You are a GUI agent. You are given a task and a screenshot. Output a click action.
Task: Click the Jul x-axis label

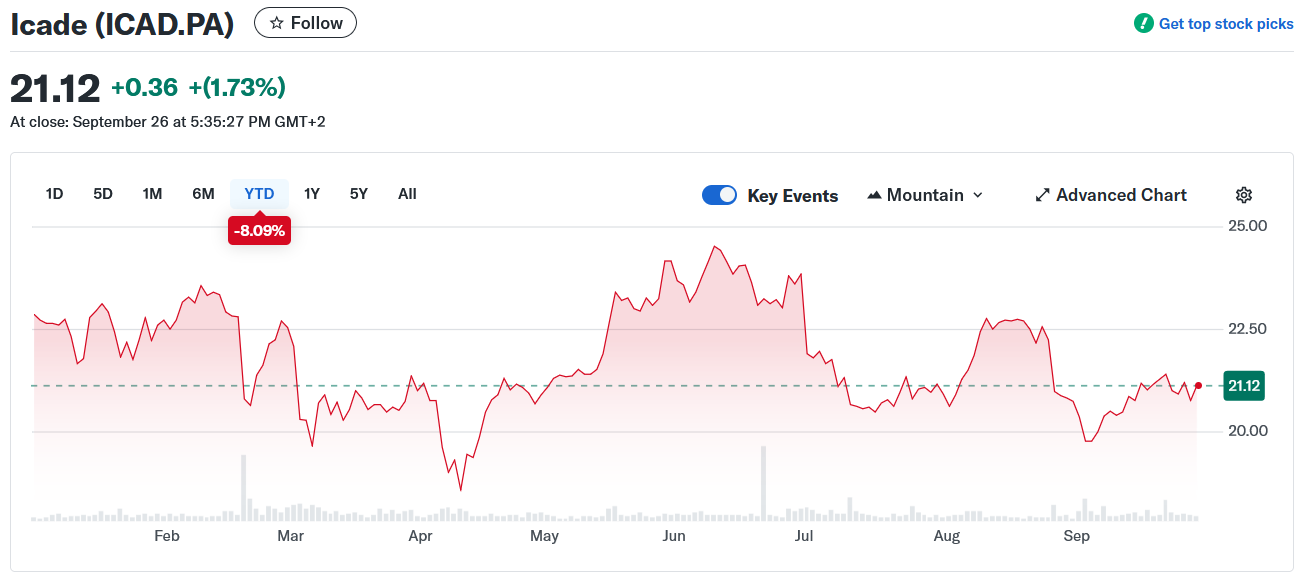pyautogui.click(x=802, y=537)
